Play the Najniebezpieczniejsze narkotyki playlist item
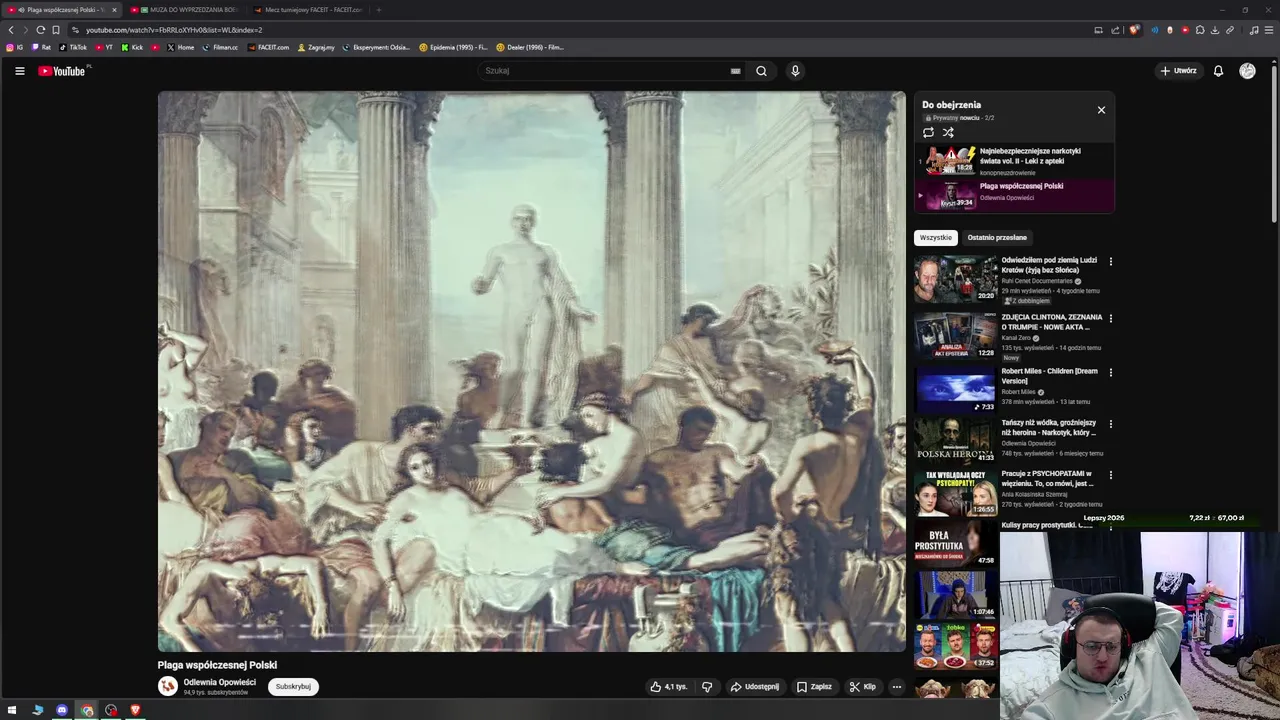Viewport: 1280px width, 720px height. (x=1014, y=161)
